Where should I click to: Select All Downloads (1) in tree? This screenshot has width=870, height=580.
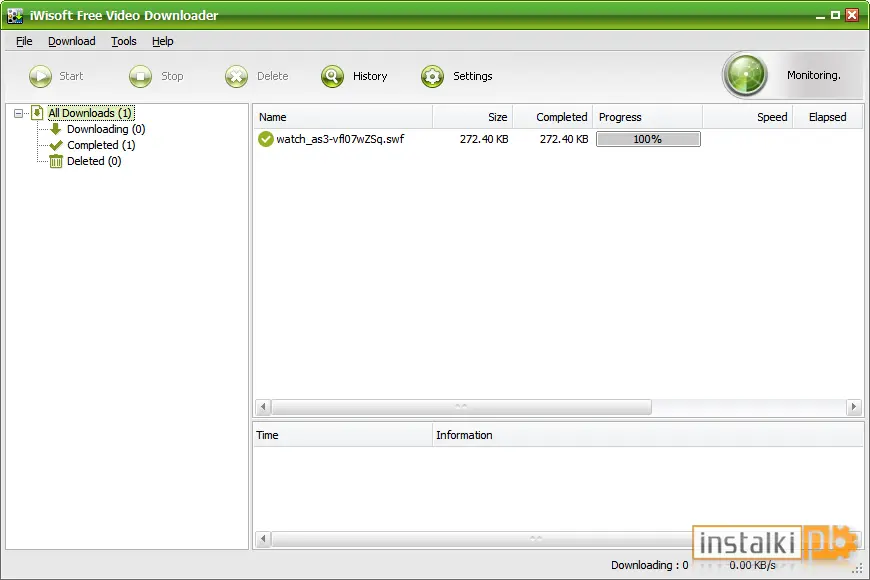tap(90, 113)
